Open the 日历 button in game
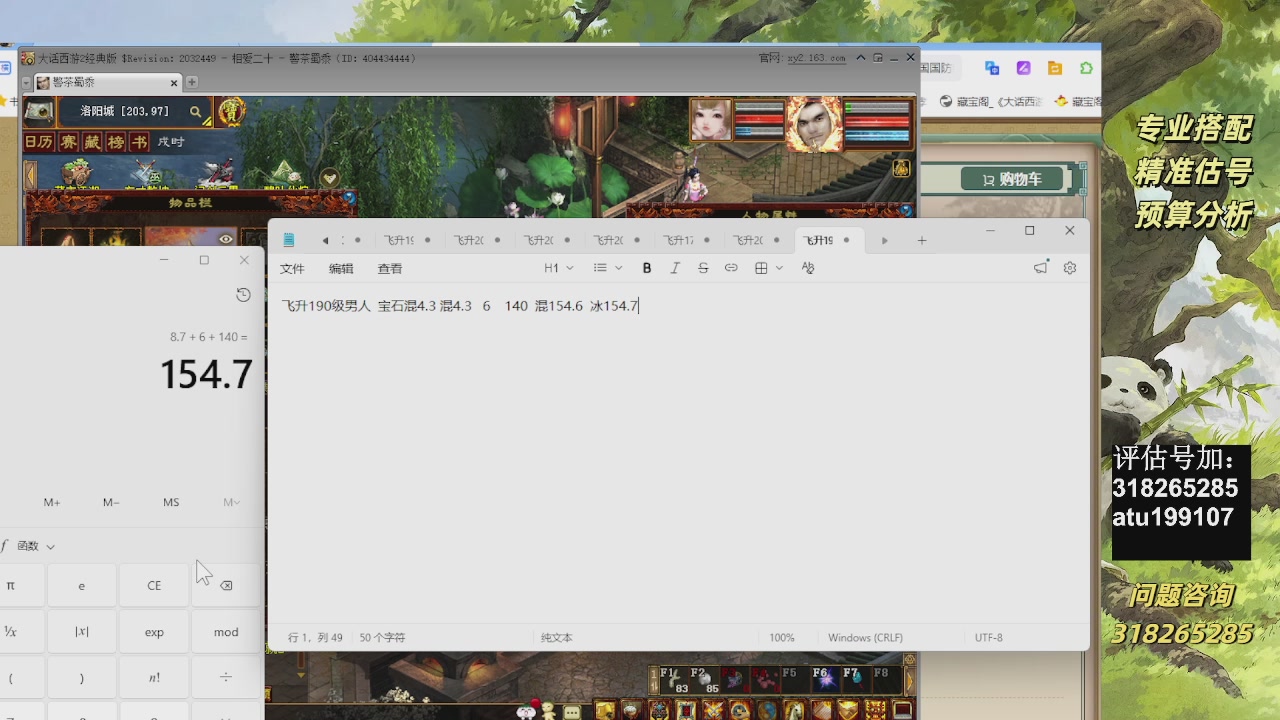 (39, 142)
